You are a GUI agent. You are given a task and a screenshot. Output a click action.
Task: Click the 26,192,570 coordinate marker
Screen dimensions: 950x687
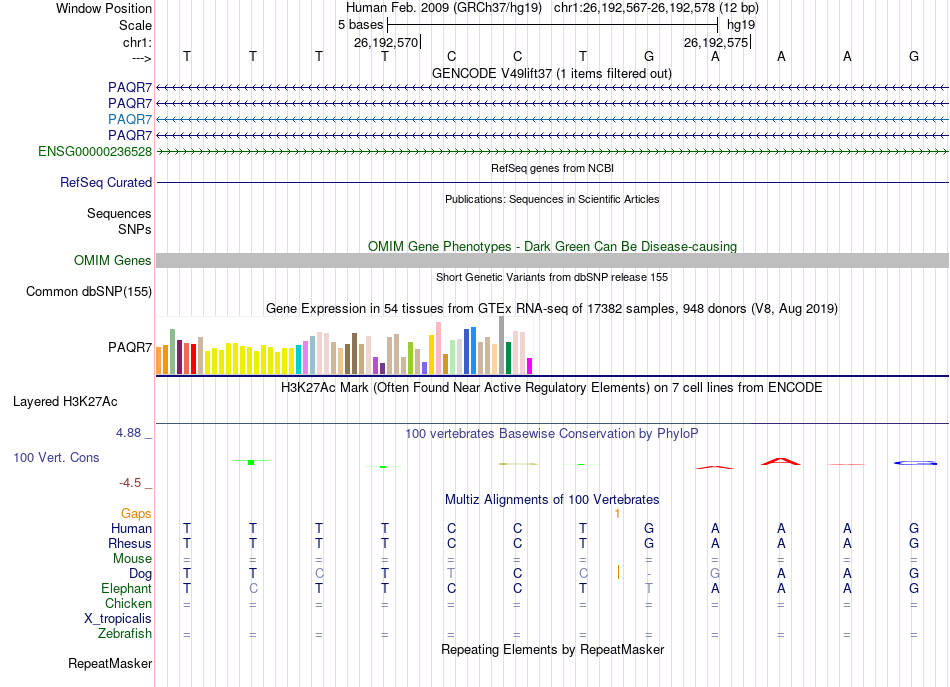click(x=386, y=42)
